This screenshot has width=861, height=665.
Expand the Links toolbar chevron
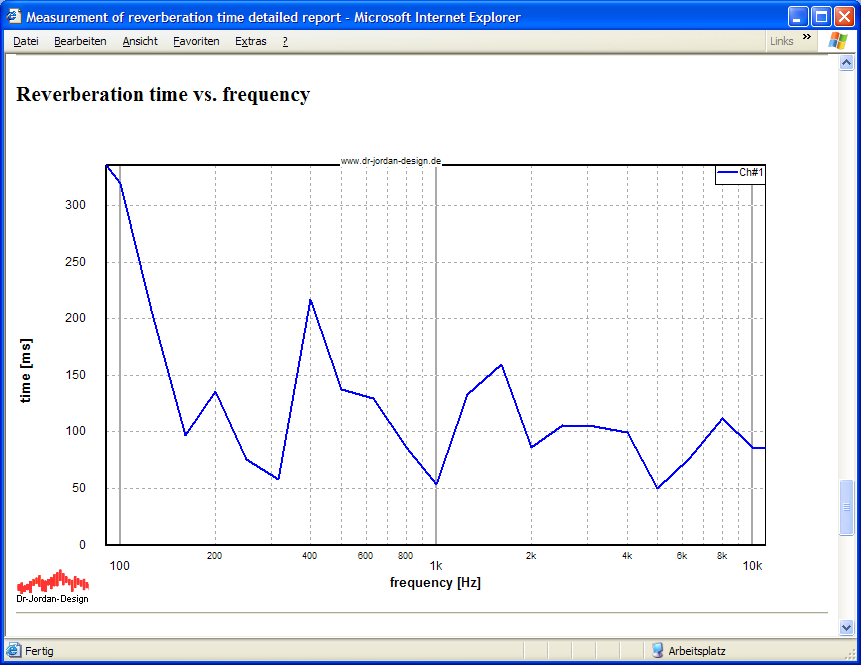tap(806, 38)
